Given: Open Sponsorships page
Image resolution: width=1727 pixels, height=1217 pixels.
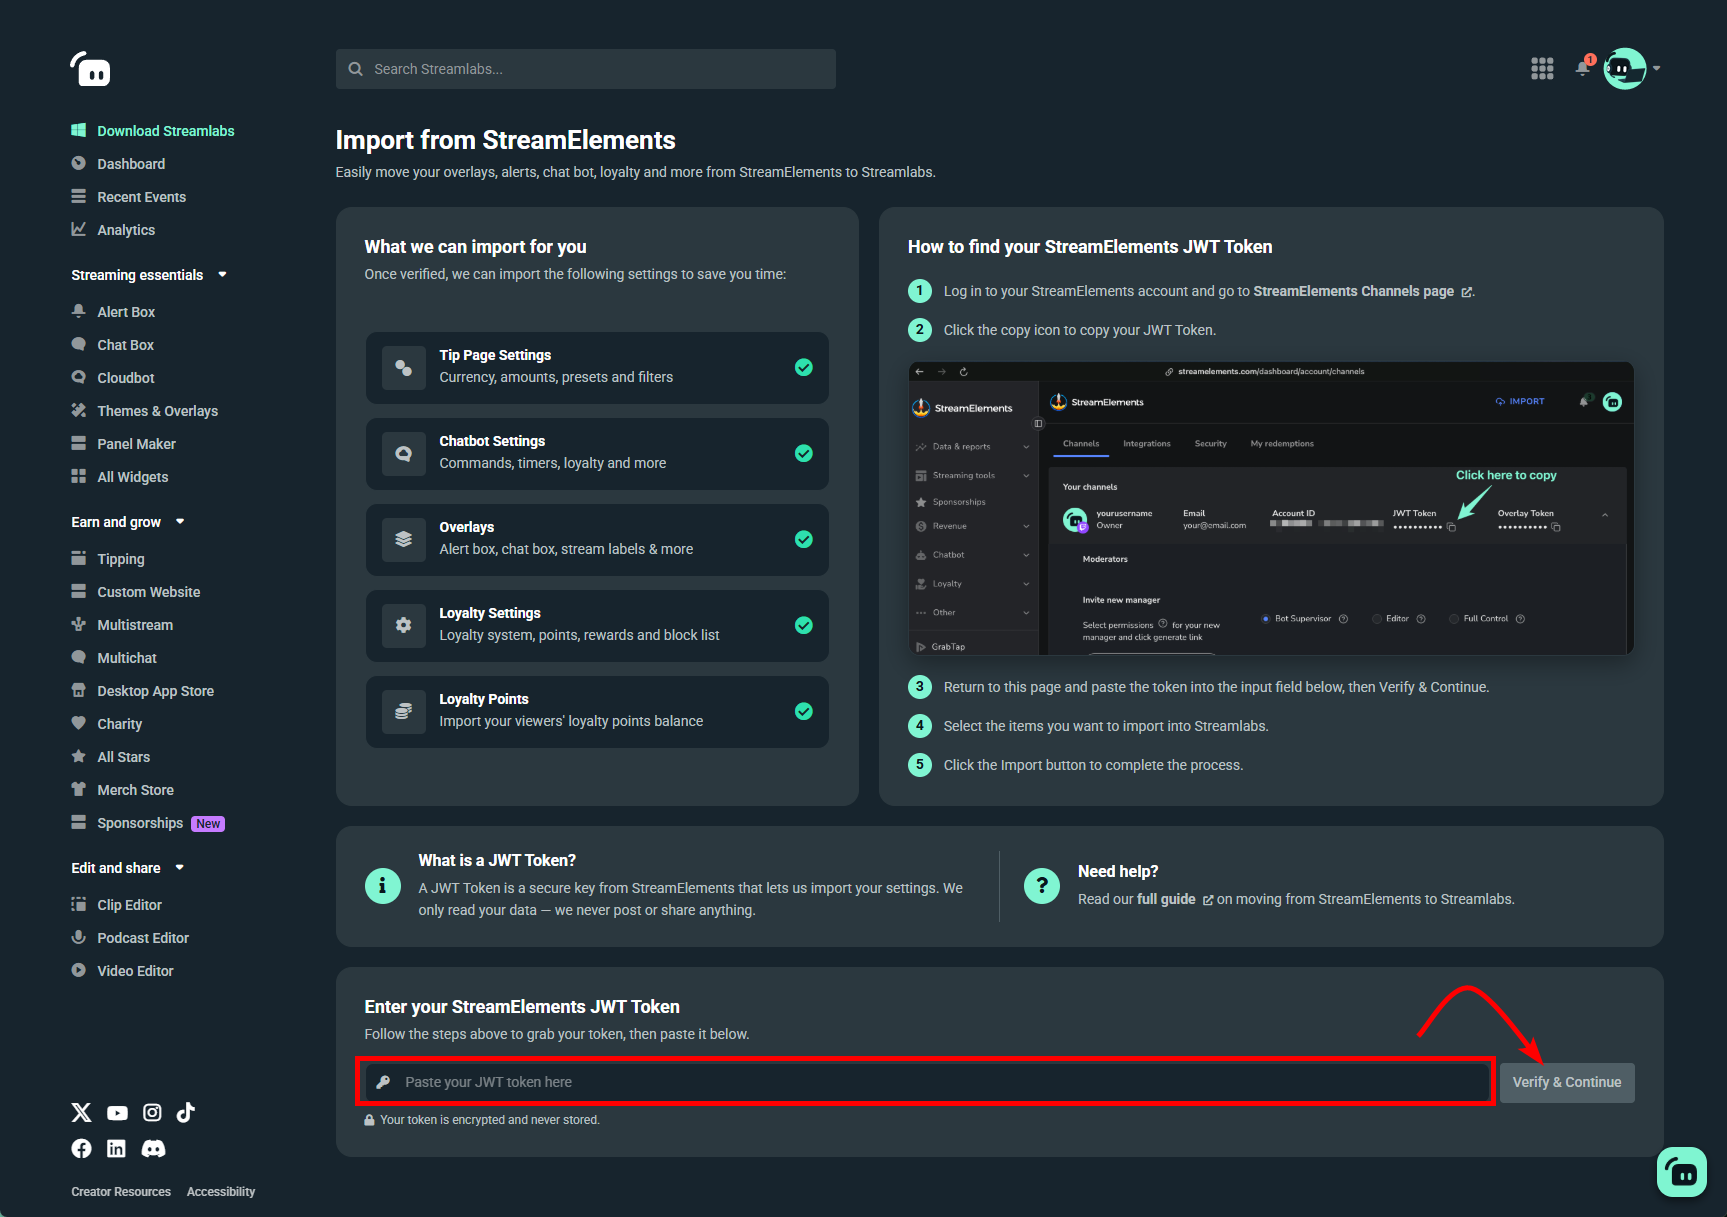Looking at the screenshot, I should pyautogui.click(x=127, y=823).
